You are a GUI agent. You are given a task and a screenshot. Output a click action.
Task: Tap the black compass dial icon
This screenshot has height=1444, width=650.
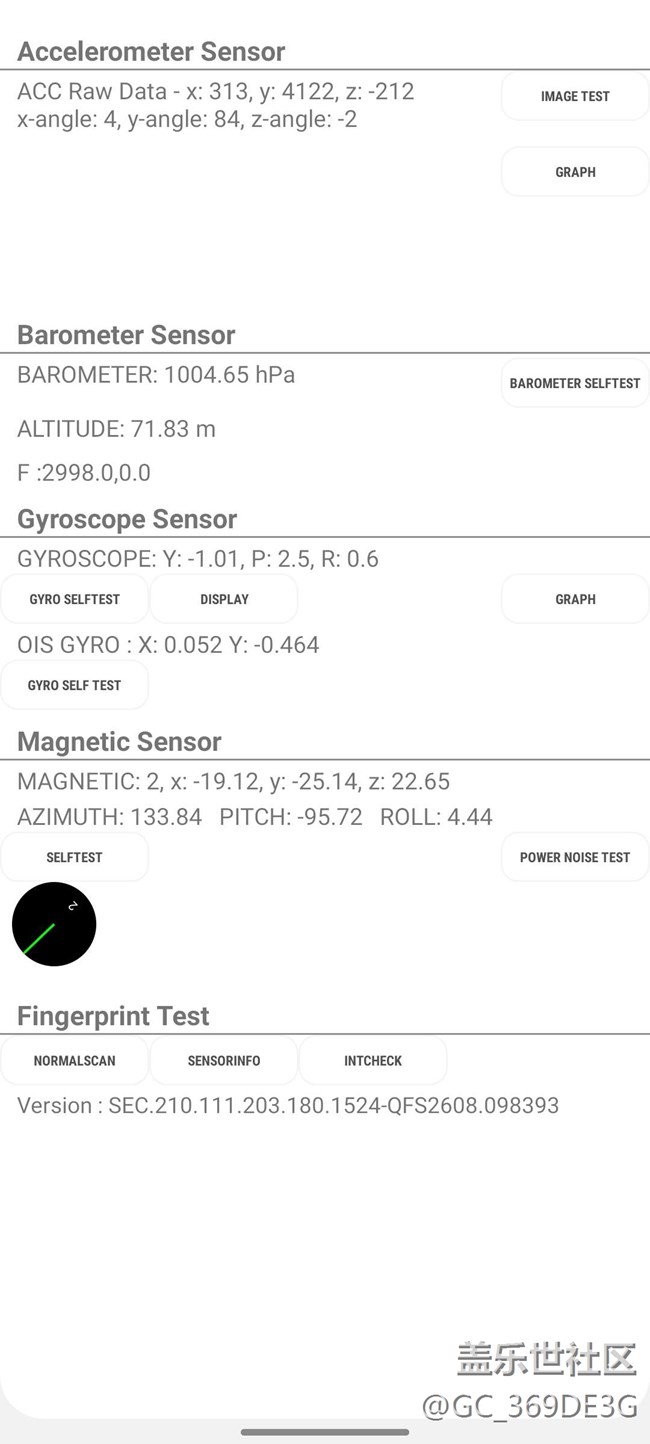tap(54, 924)
